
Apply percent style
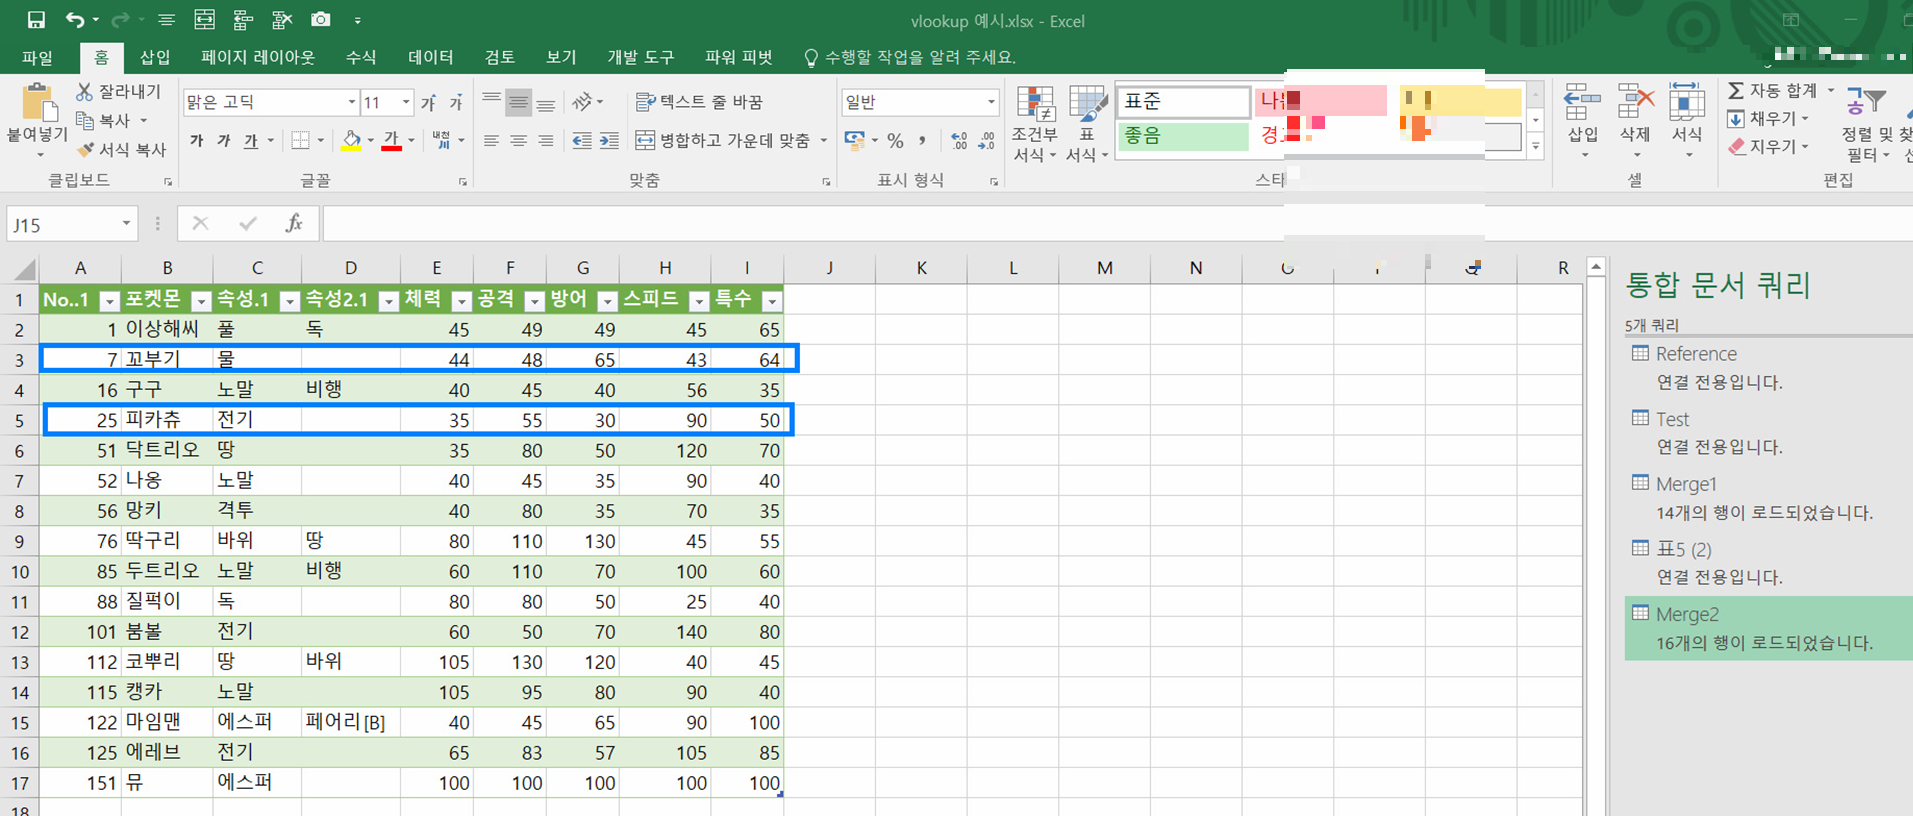[895, 141]
